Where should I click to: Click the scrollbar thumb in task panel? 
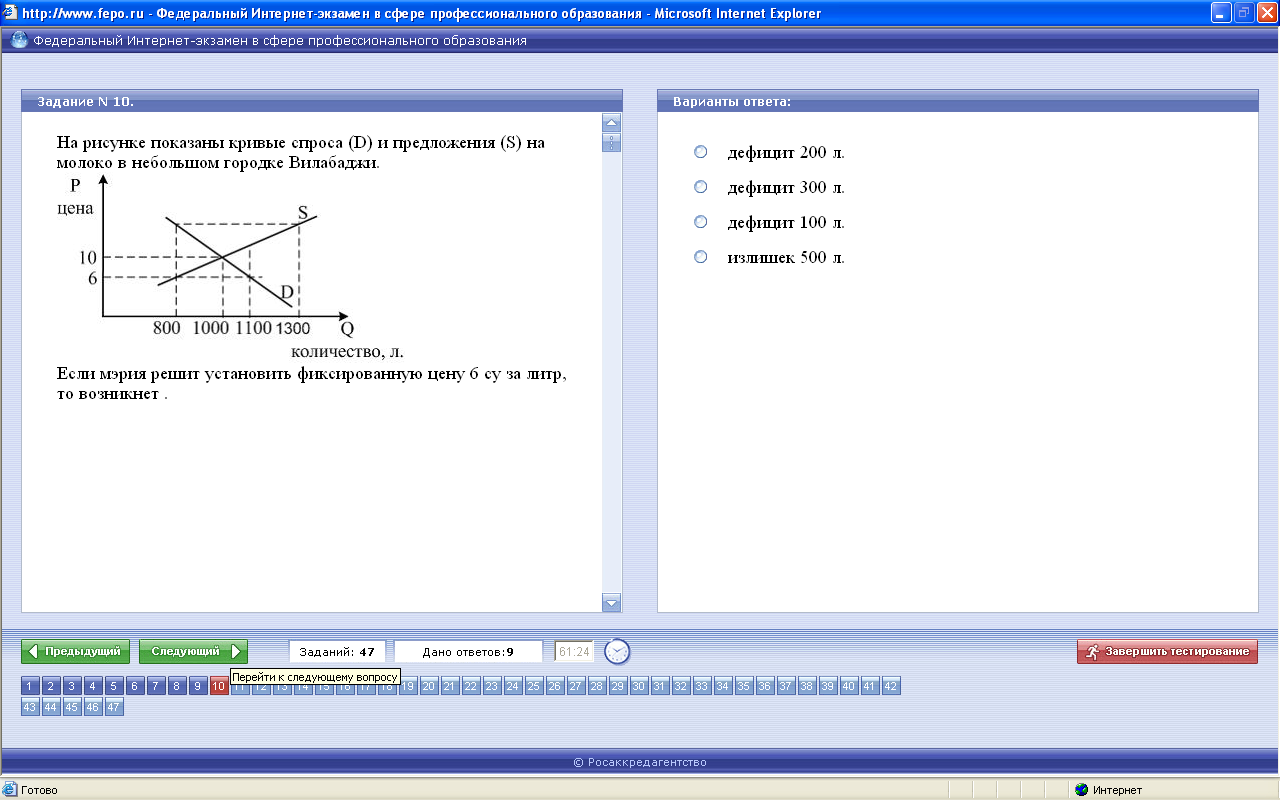coord(611,142)
